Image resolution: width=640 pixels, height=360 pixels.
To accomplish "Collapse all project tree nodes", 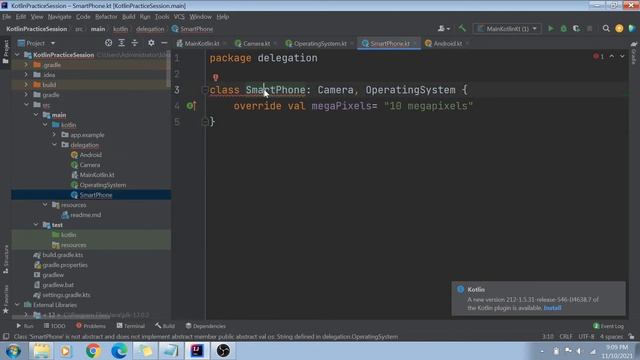I will pos(134,43).
